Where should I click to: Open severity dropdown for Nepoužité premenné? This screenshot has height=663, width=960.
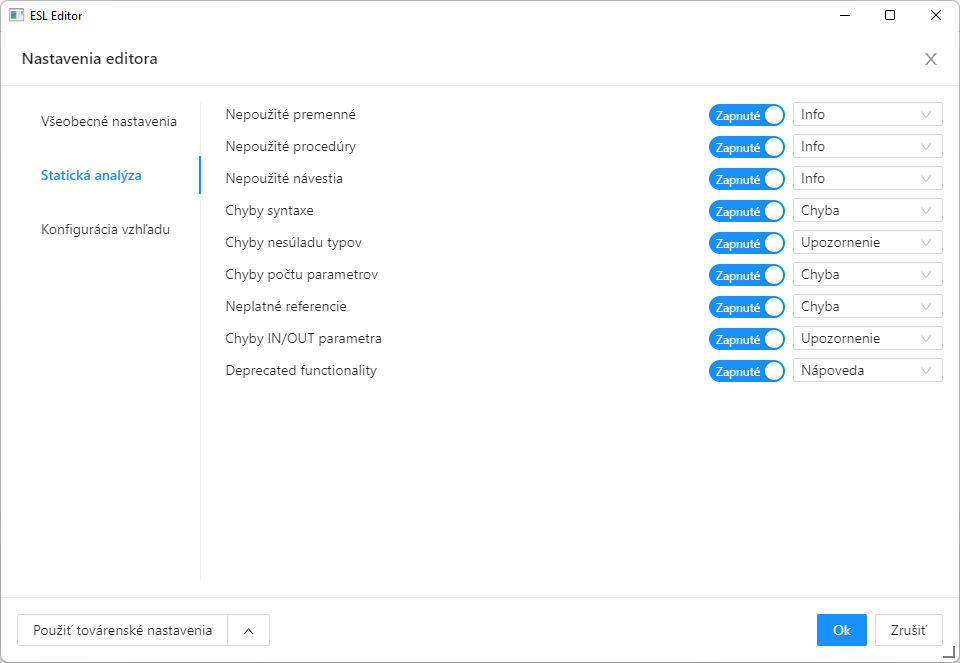[867, 115]
